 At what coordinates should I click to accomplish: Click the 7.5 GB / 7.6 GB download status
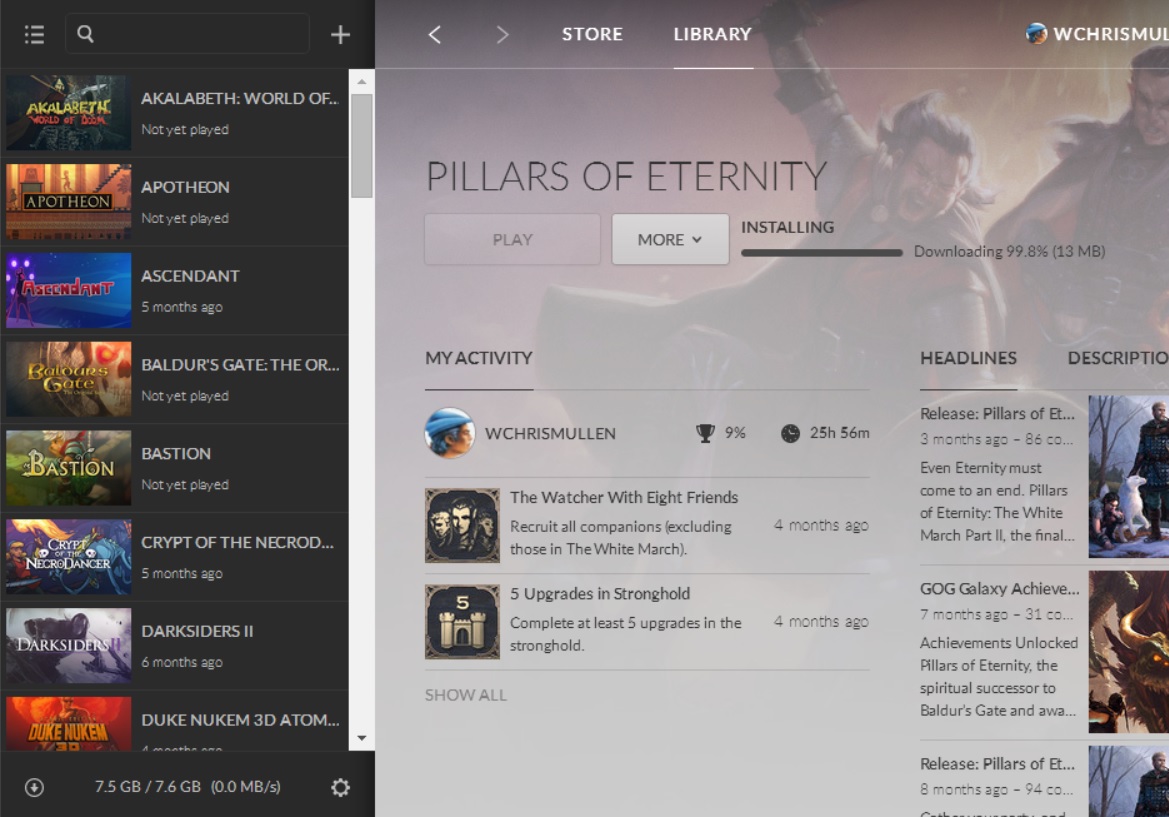[x=148, y=786]
